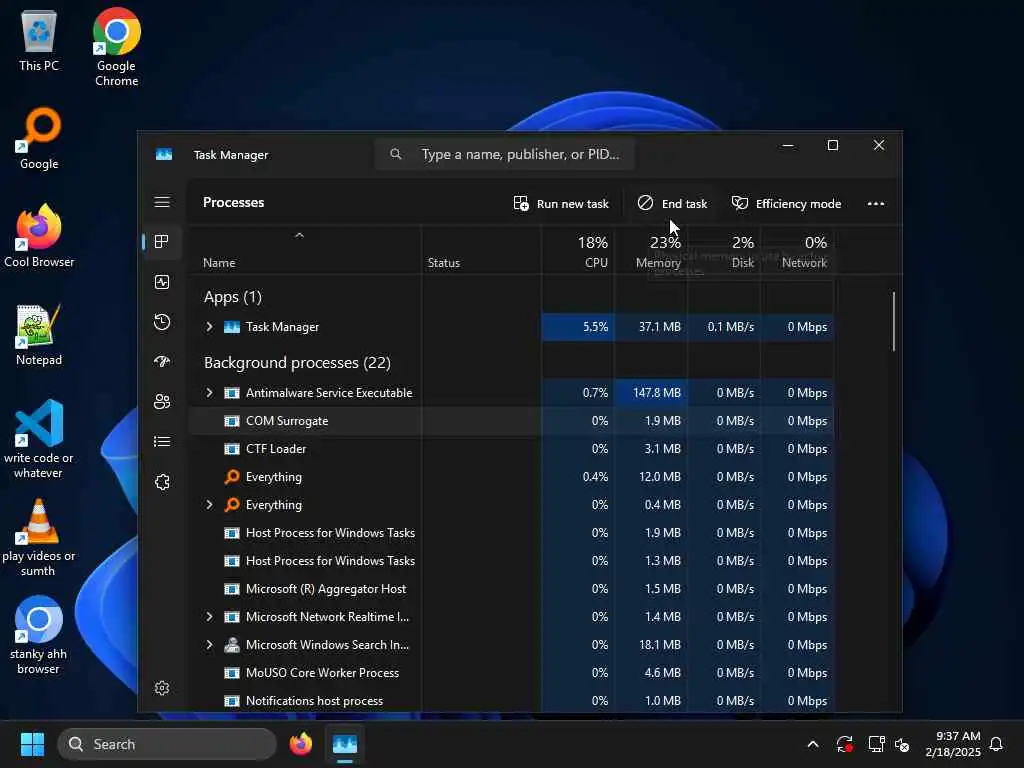Viewport: 1024px width, 768px height.
Task: Click the Background processes (22) group header
Action: pos(297,362)
